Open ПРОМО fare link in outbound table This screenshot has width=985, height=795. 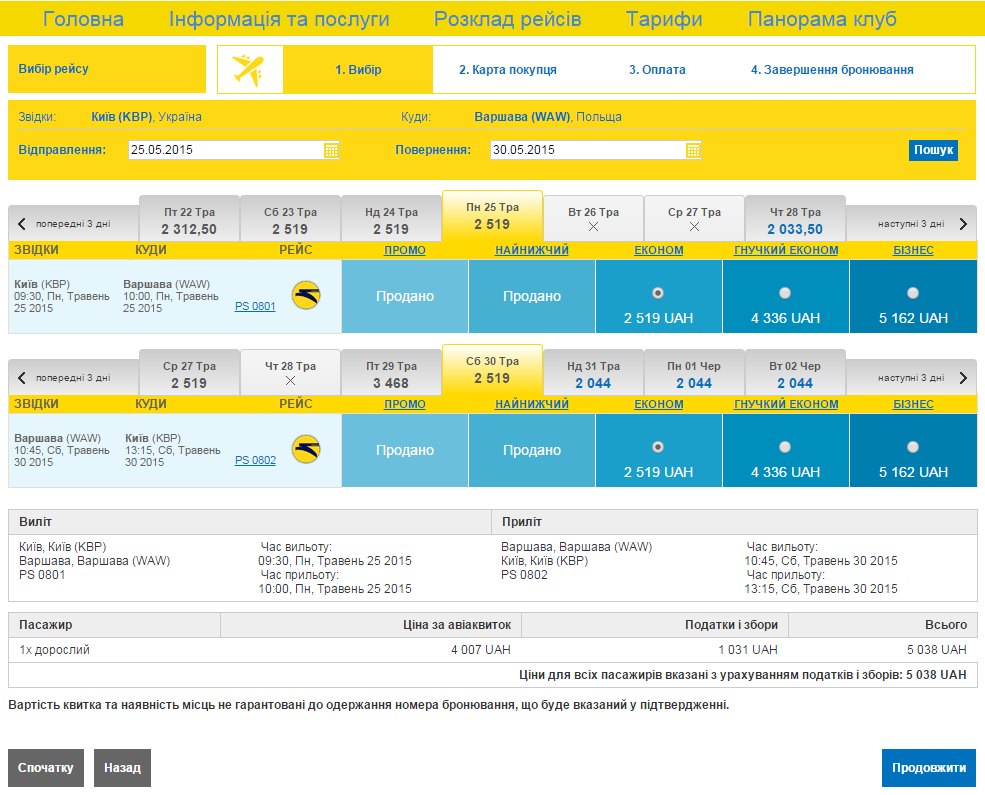(x=405, y=250)
